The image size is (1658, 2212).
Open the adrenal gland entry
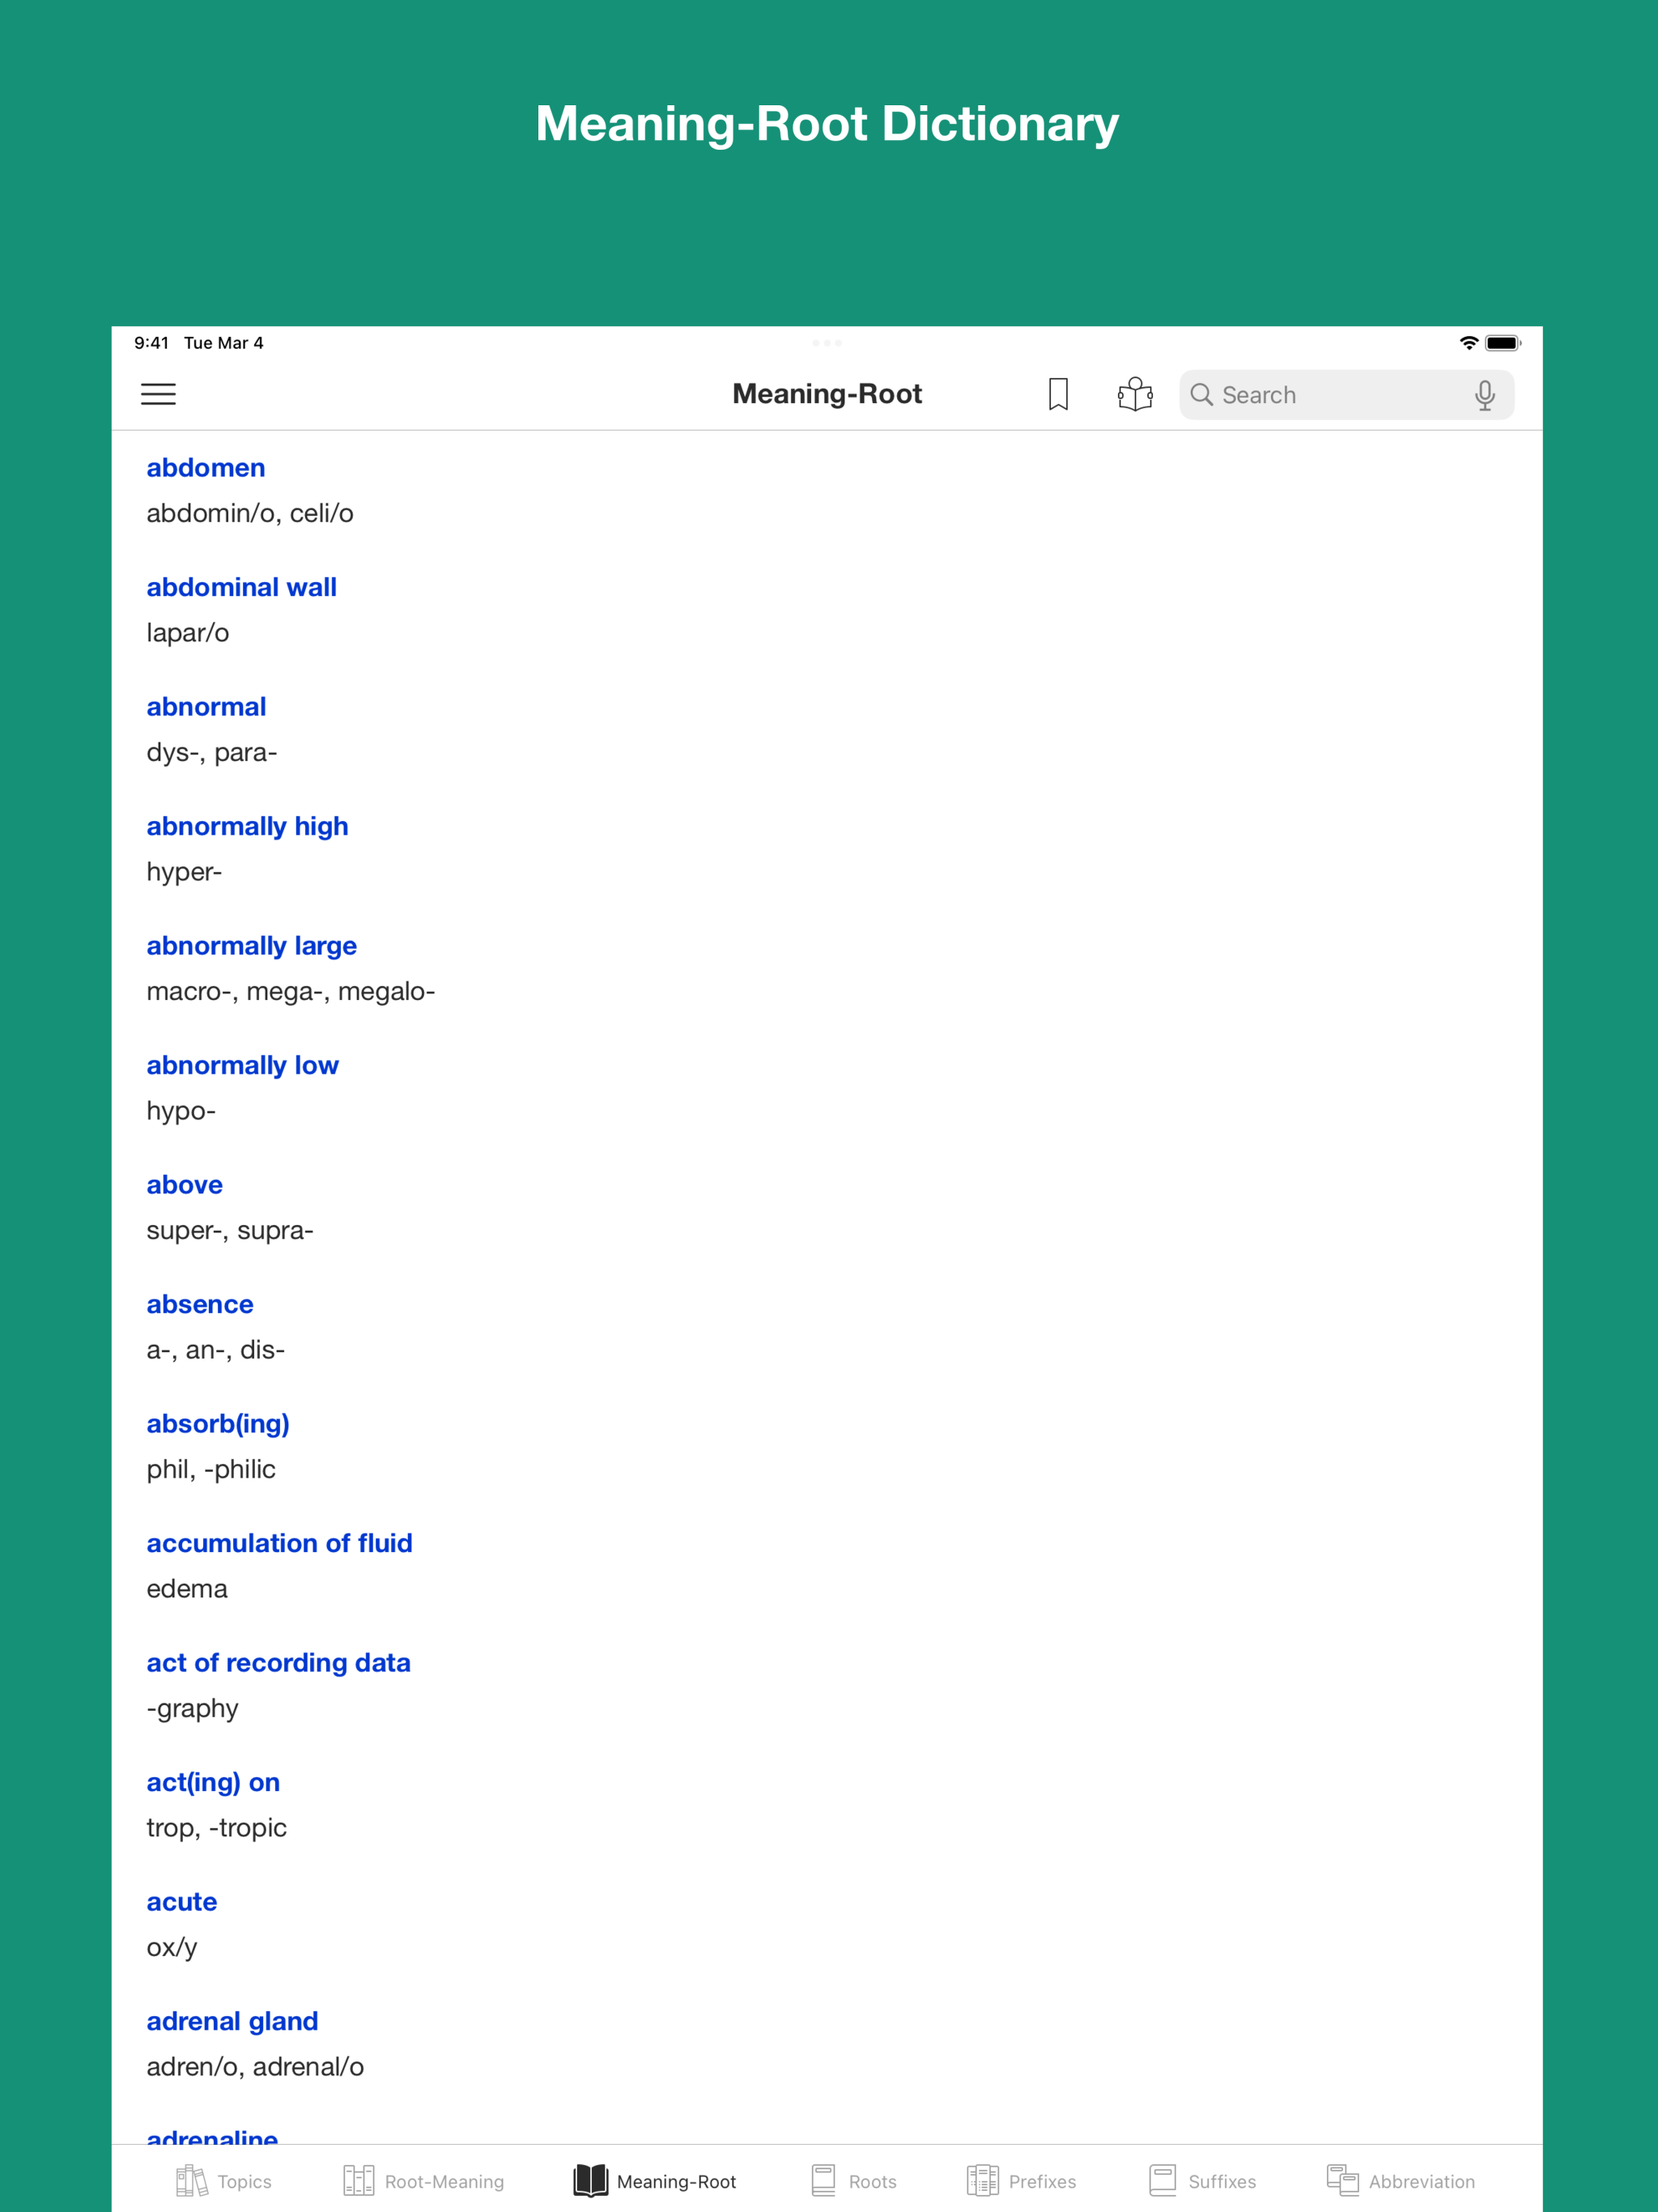click(232, 2022)
